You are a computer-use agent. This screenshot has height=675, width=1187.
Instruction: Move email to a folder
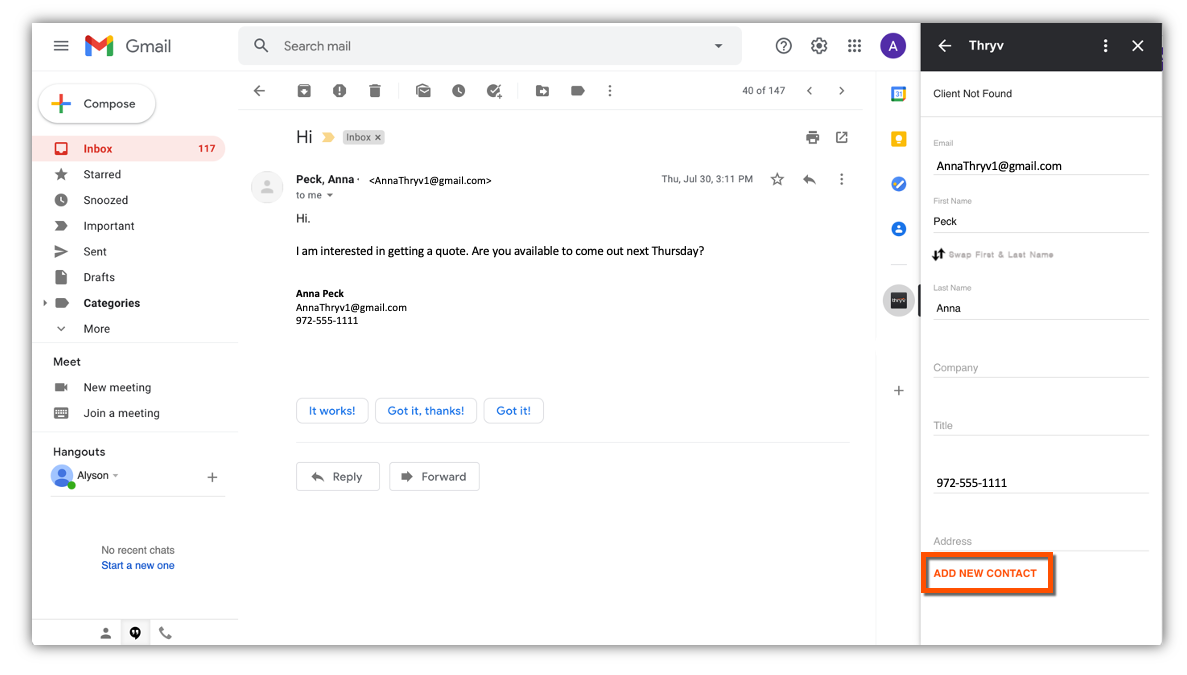(x=543, y=91)
